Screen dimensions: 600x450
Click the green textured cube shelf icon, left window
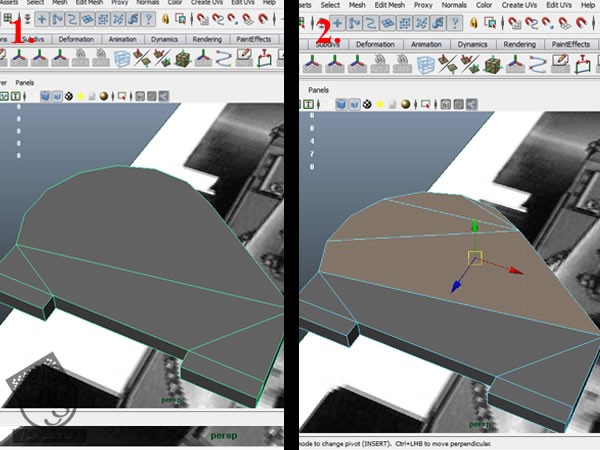182,60
